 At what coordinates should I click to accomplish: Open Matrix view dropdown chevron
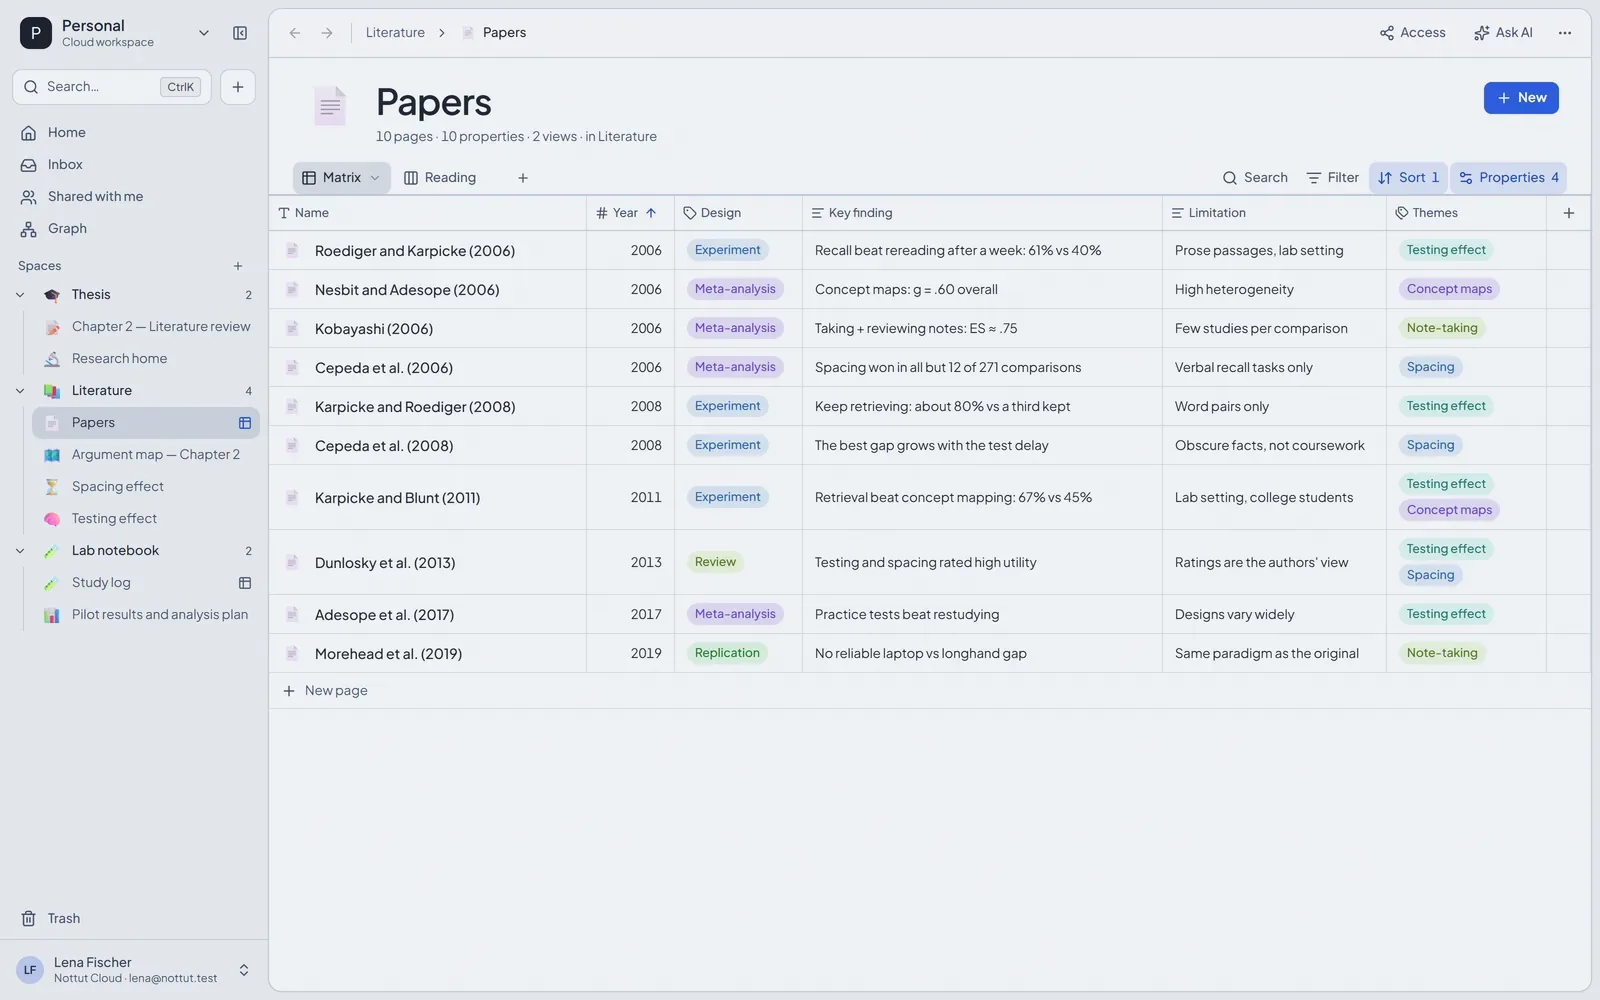coord(375,178)
